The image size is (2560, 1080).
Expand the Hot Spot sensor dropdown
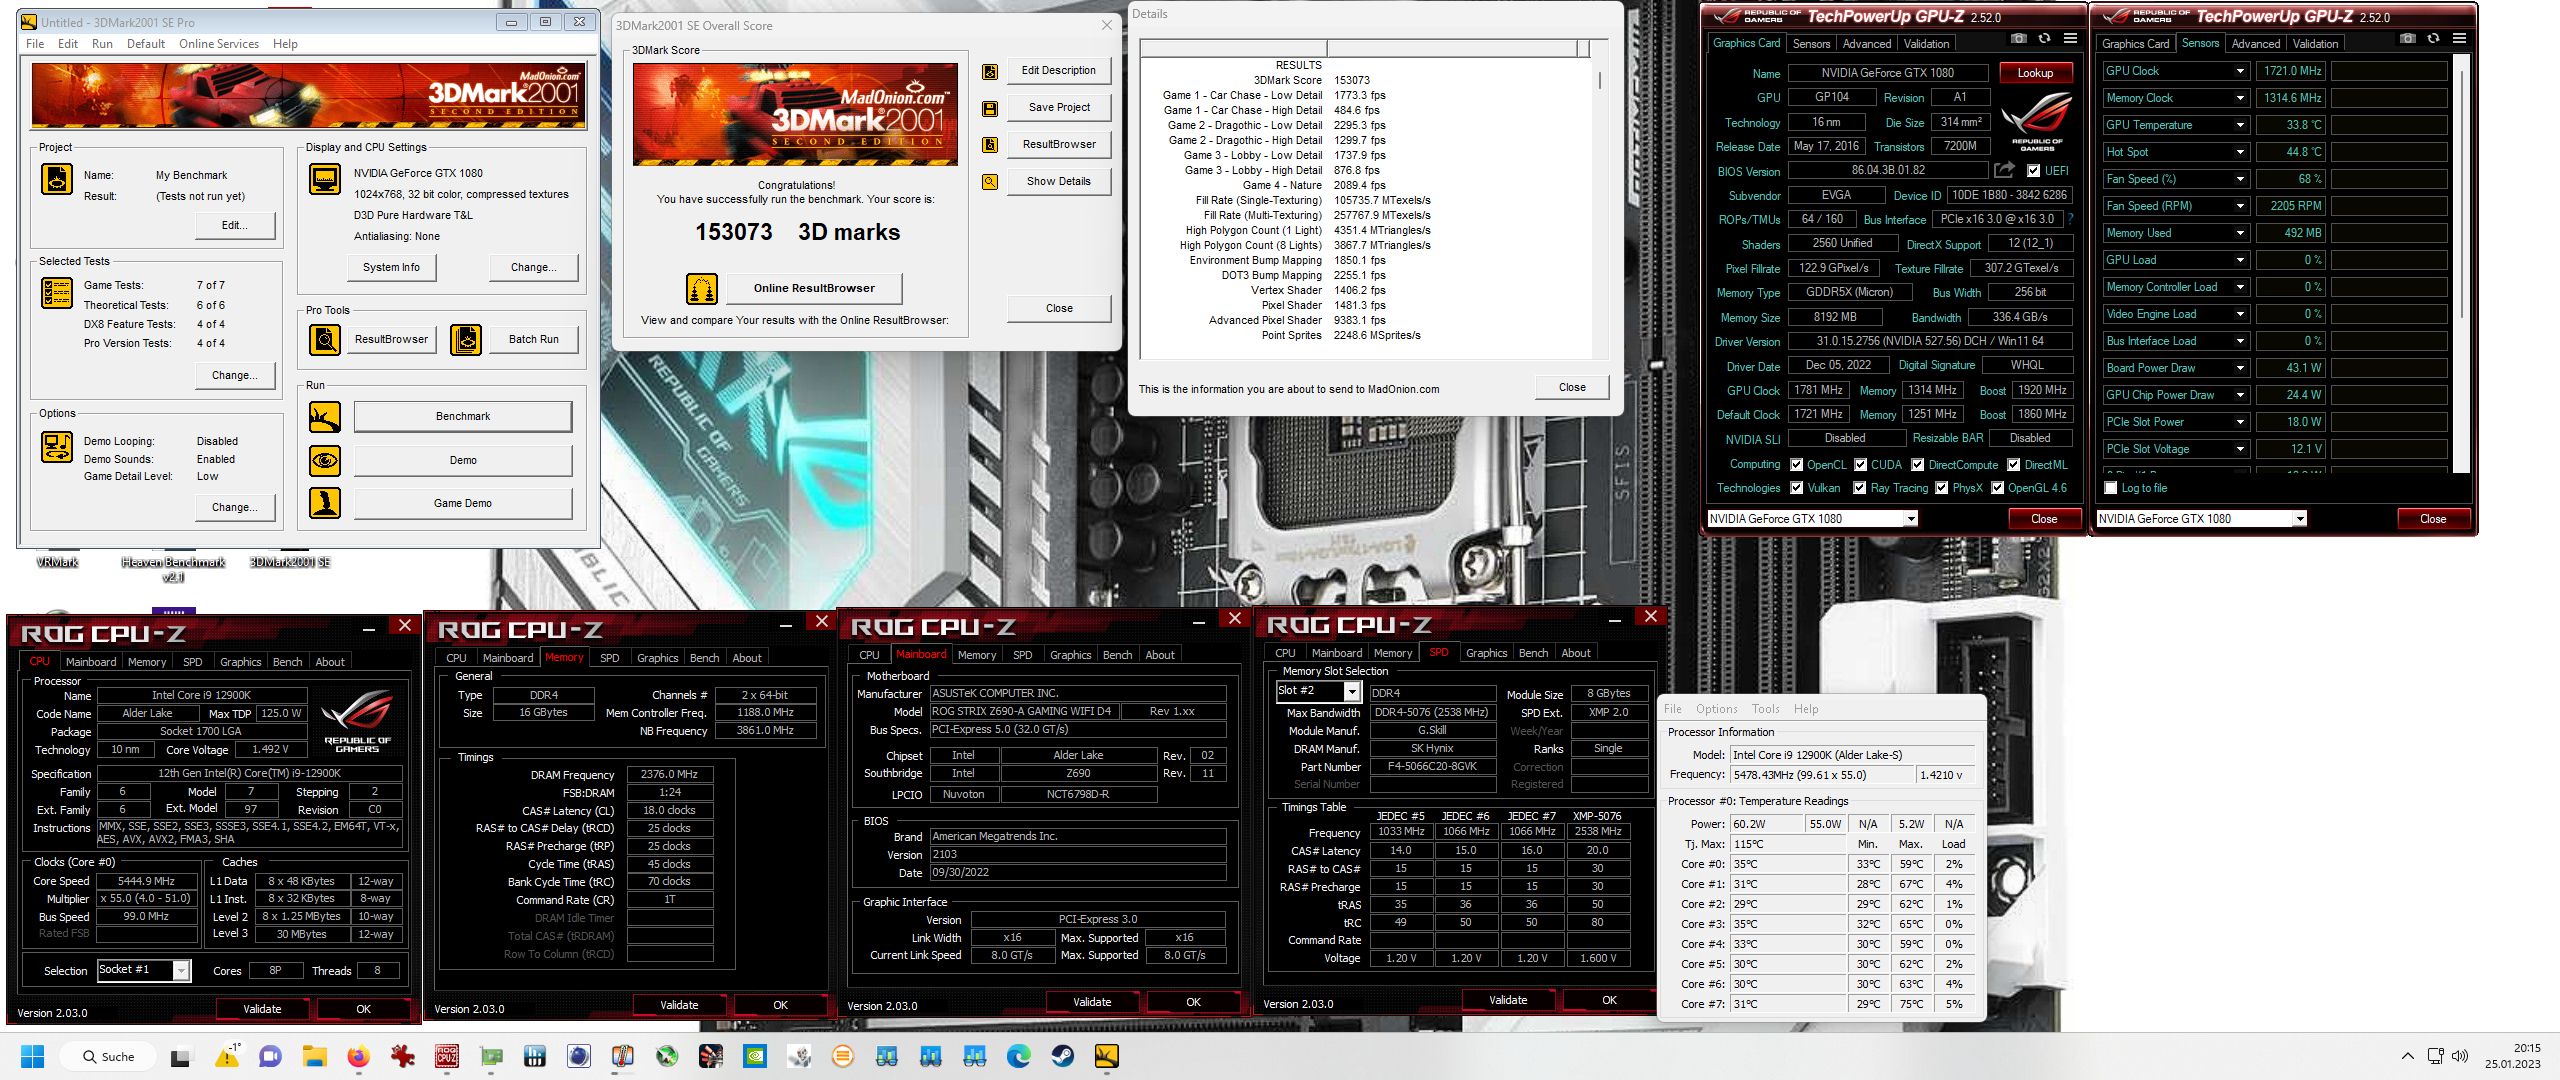coord(2240,152)
